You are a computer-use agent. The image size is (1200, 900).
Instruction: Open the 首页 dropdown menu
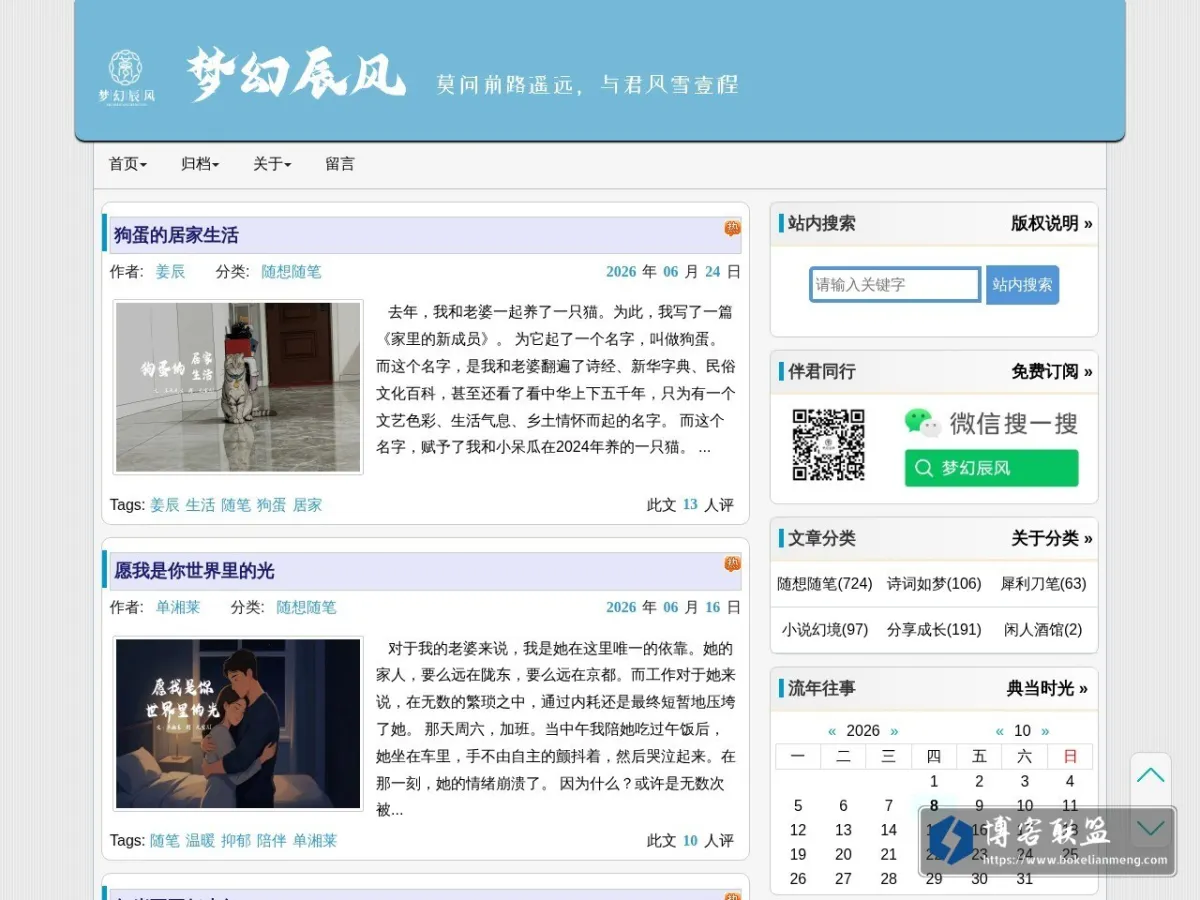coord(128,164)
